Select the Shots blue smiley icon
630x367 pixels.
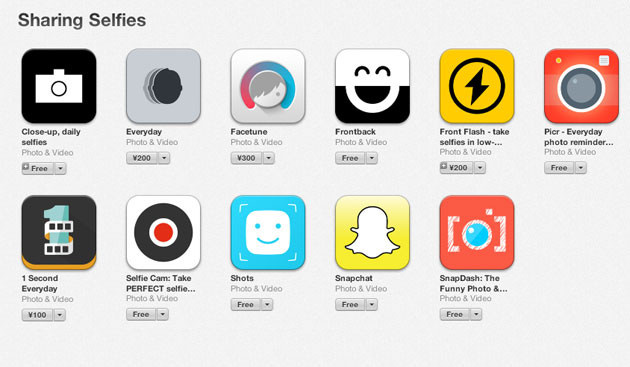tap(268, 232)
